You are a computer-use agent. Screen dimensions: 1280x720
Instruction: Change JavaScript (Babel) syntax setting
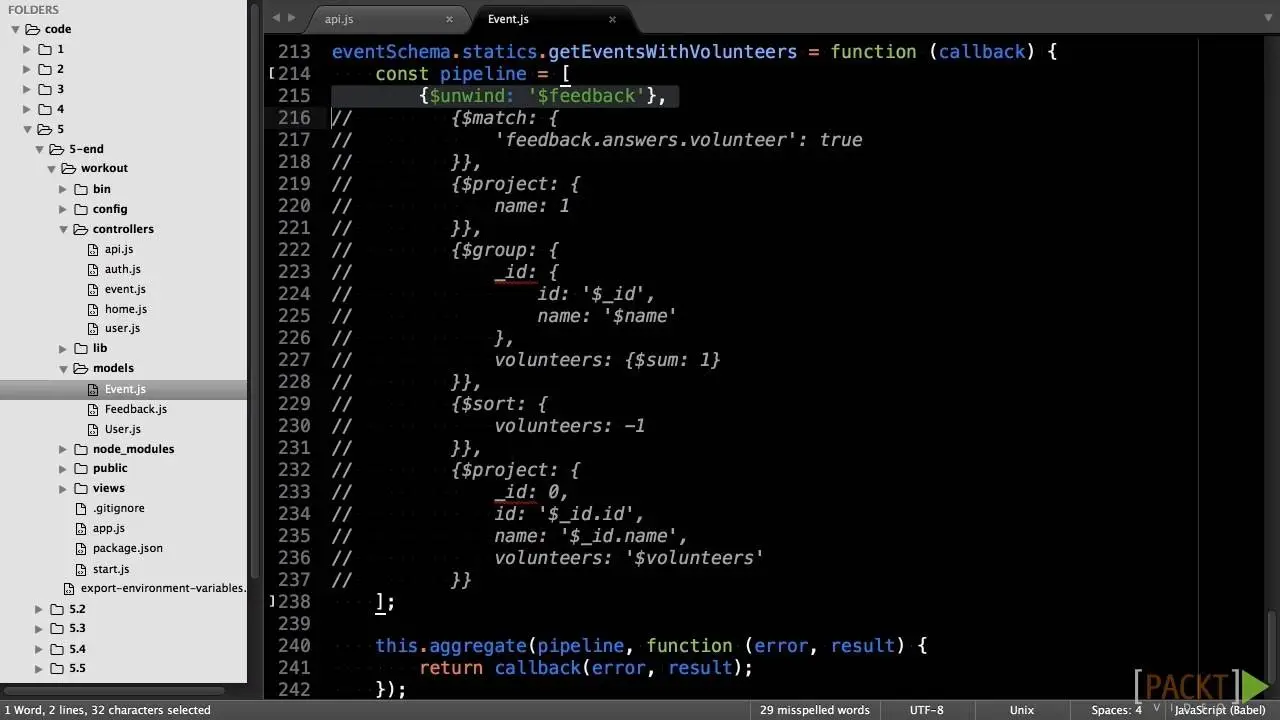coord(1220,710)
